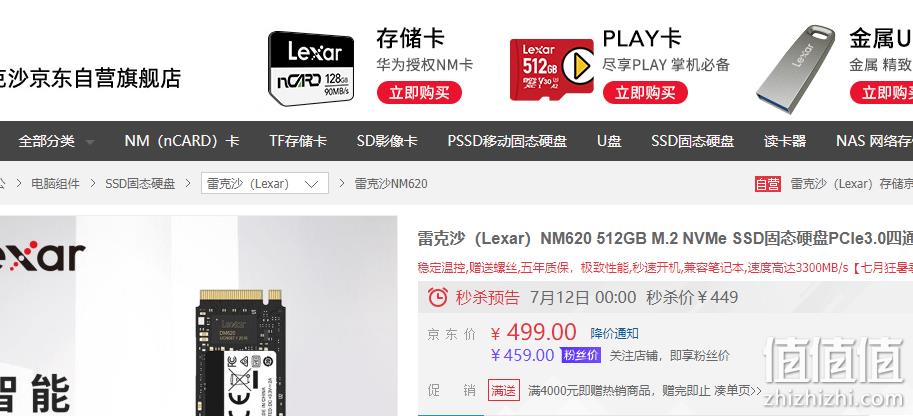Open the NM（nCARD）卡 menu item
Viewport: 913px width, 416px height.
182,141
